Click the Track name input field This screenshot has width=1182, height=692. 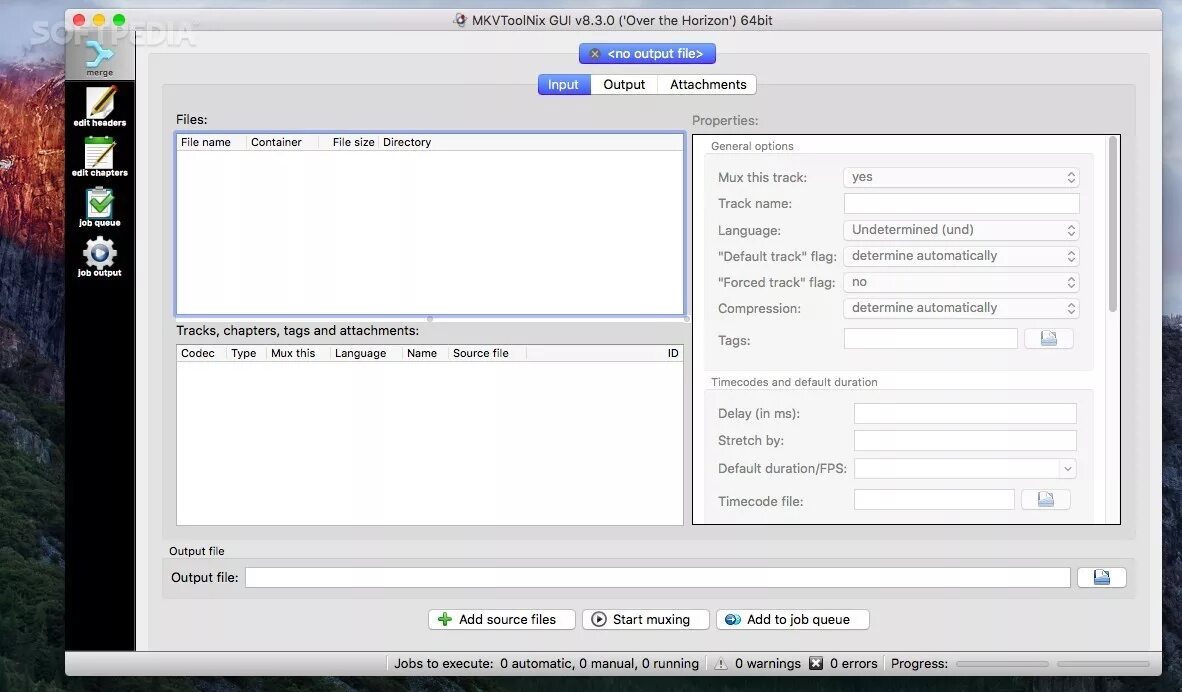pyautogui.click(x=961, y=204)
